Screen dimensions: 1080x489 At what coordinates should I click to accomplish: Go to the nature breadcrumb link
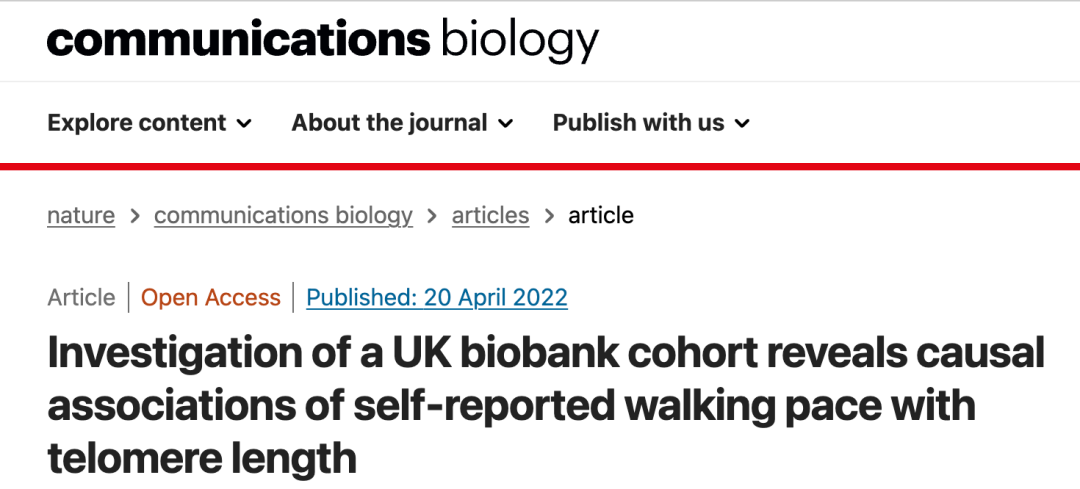[x=81, y=216]
